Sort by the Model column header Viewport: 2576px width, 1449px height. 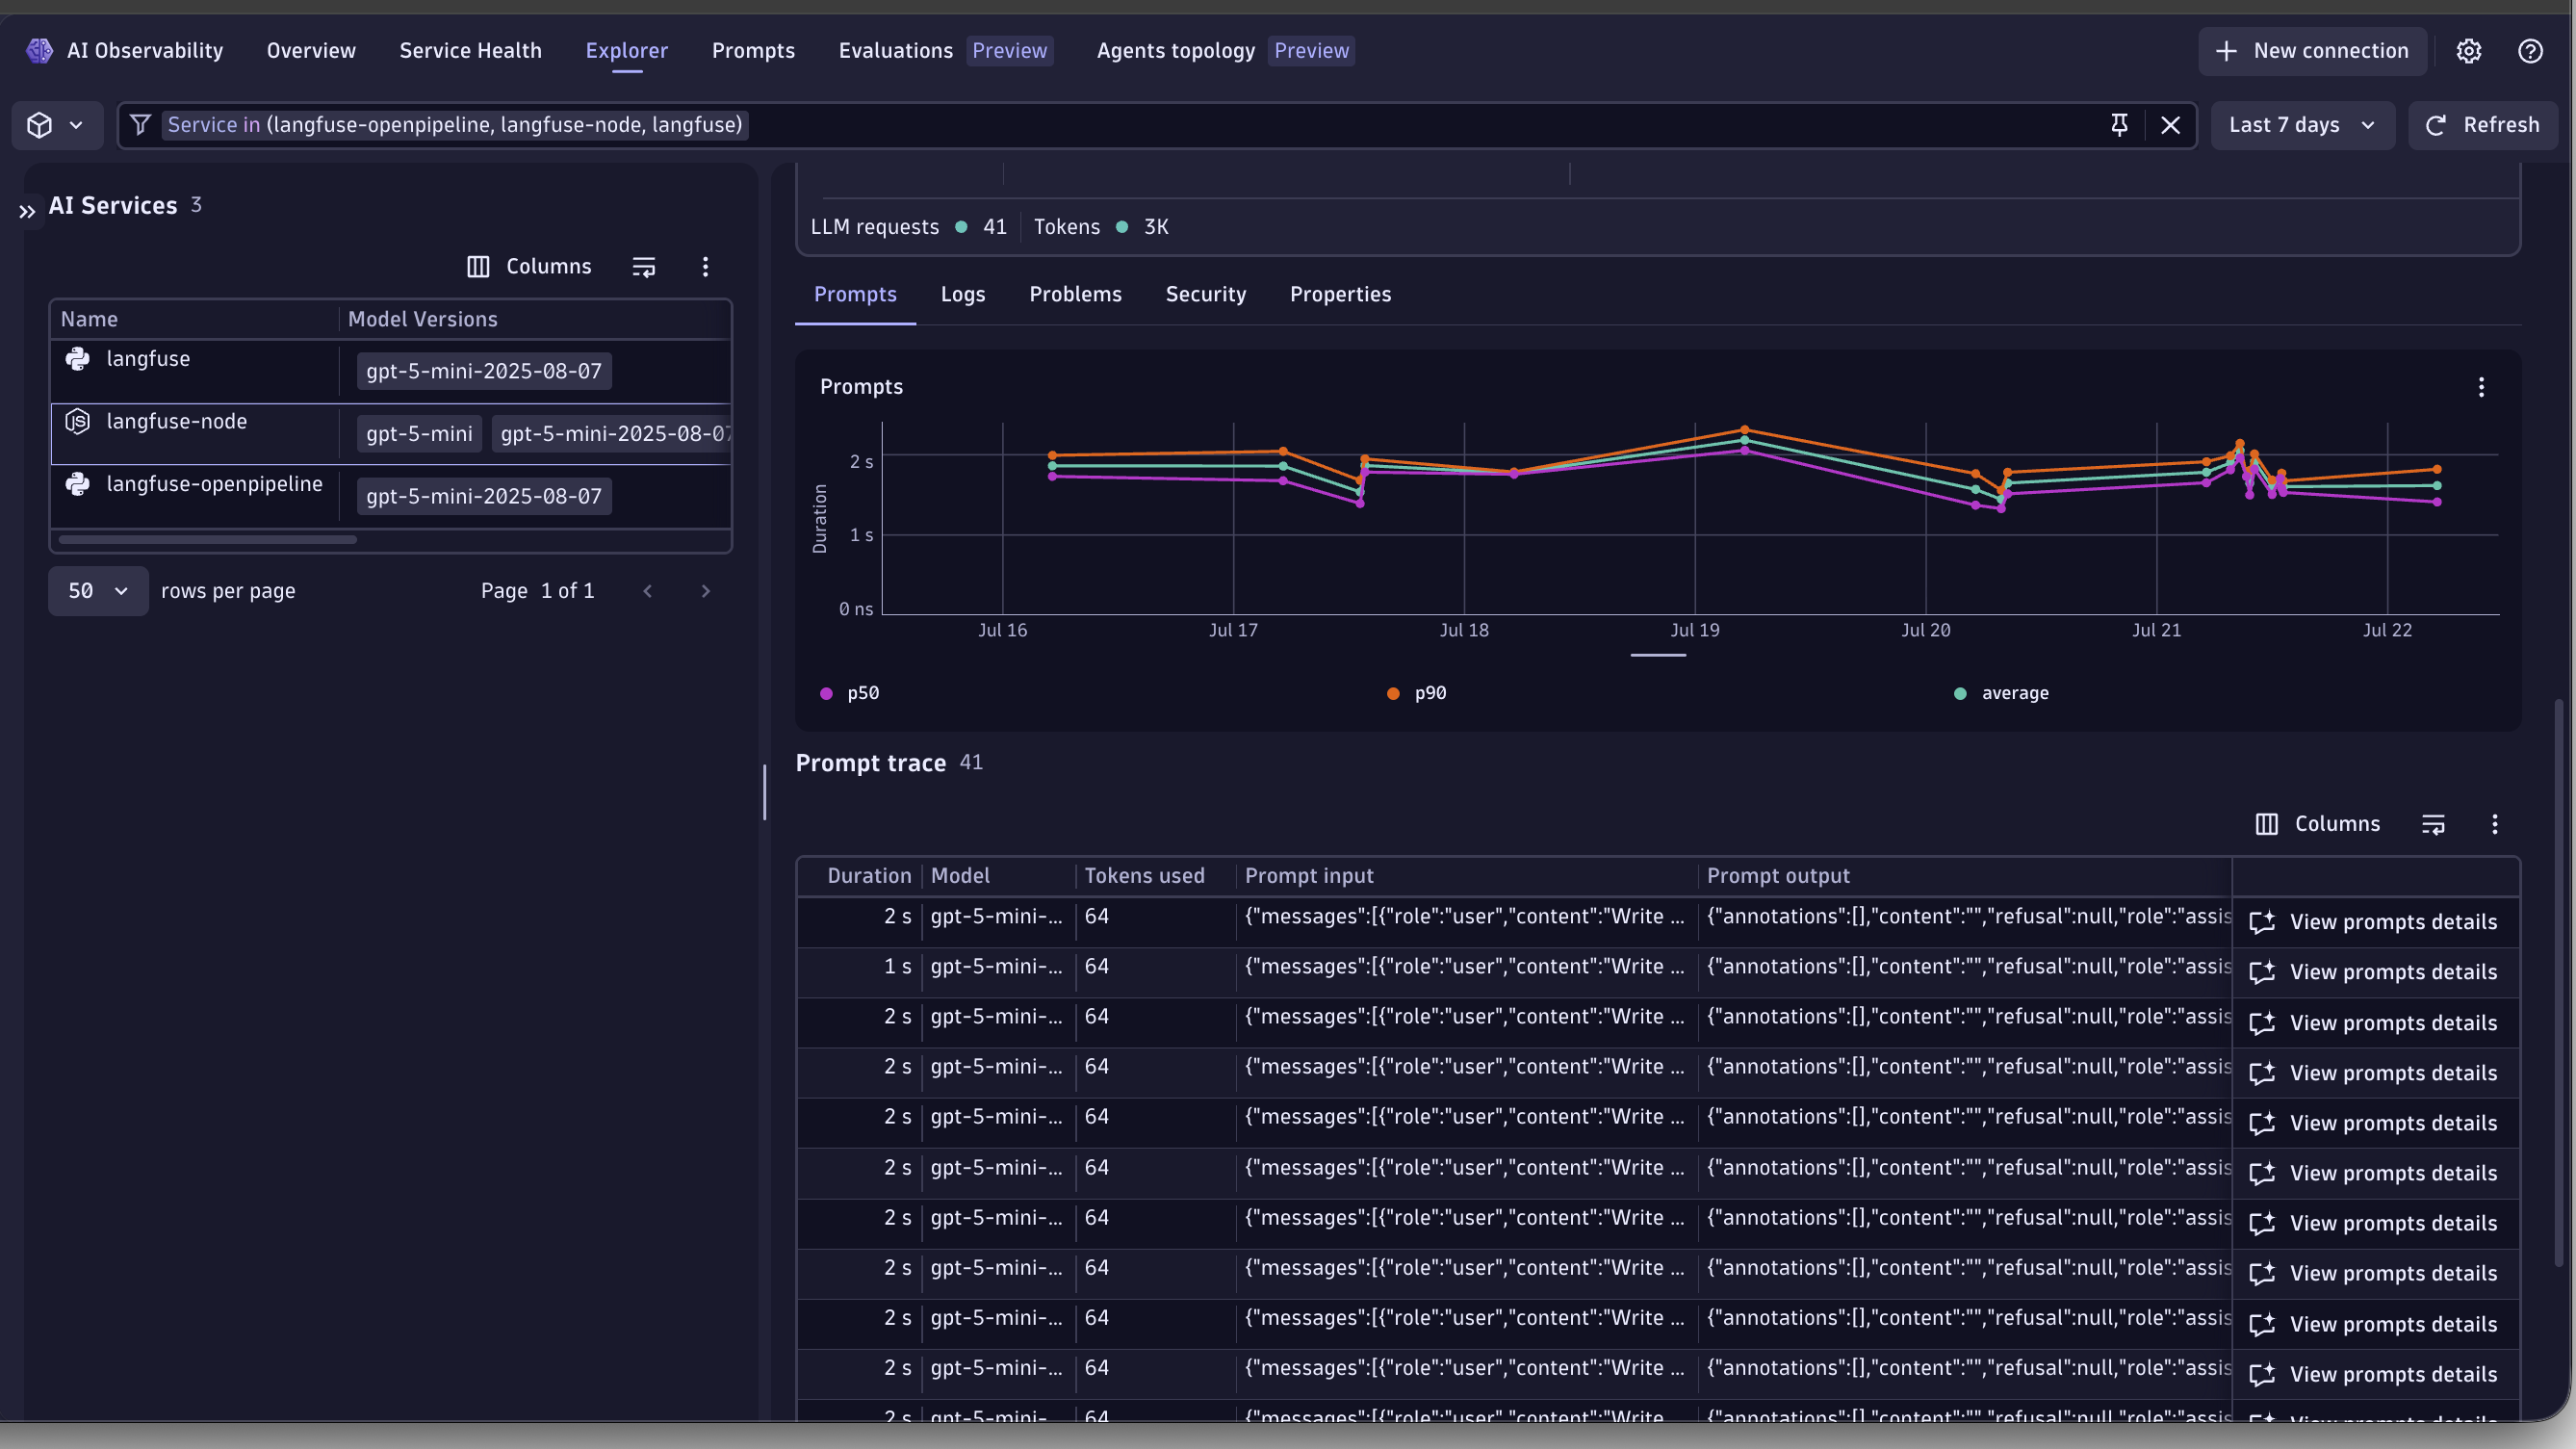pos(960,876)
